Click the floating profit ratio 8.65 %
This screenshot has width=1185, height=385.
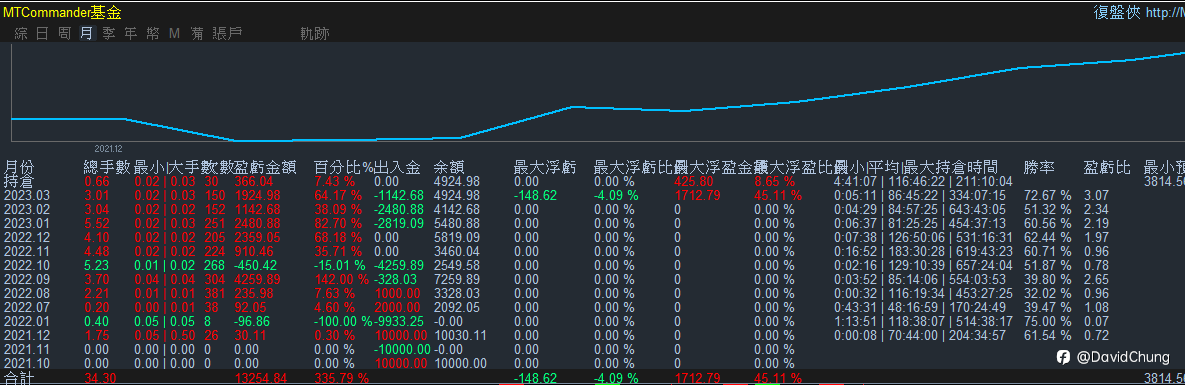(x=775, y=182)
